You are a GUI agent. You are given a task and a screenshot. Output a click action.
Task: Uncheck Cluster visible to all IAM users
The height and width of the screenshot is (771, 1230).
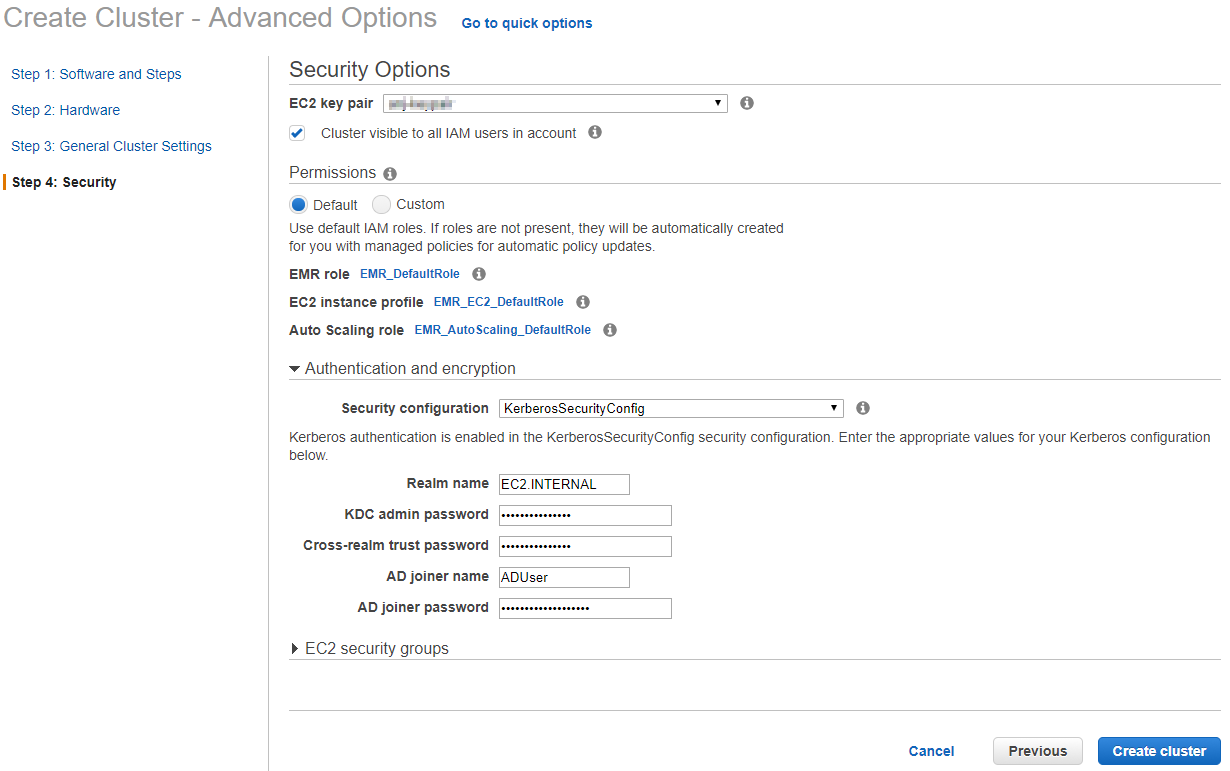point(297,133)
